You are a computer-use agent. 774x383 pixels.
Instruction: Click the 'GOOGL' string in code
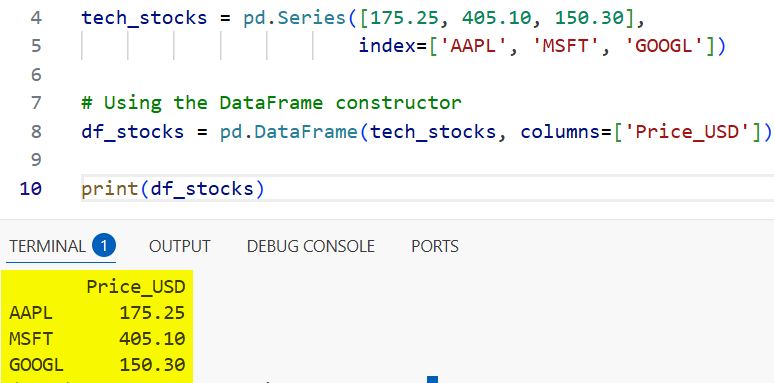[665, 46]
